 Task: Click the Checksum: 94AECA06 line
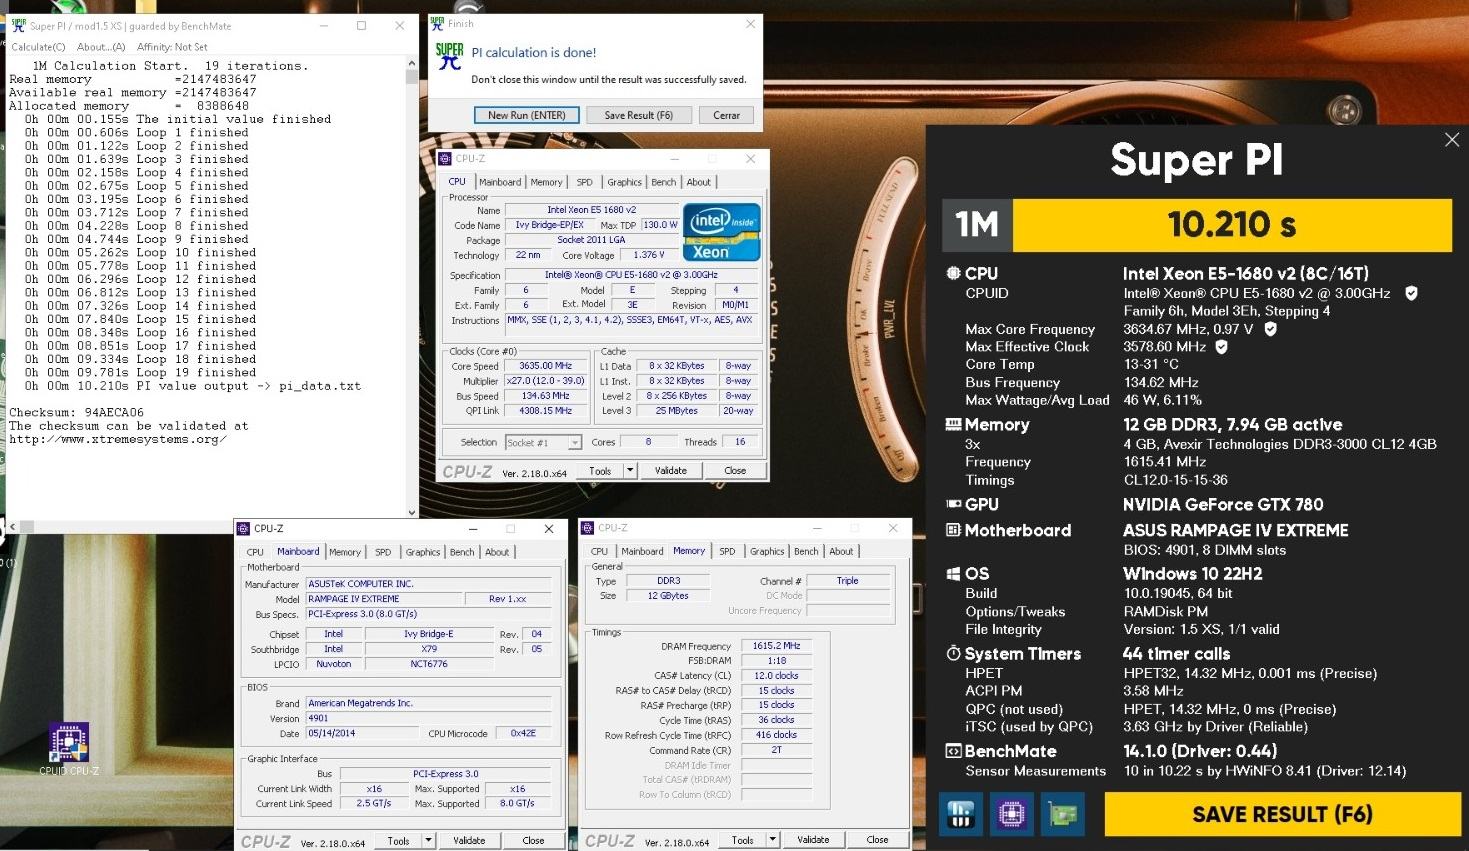tap(76, 412)
